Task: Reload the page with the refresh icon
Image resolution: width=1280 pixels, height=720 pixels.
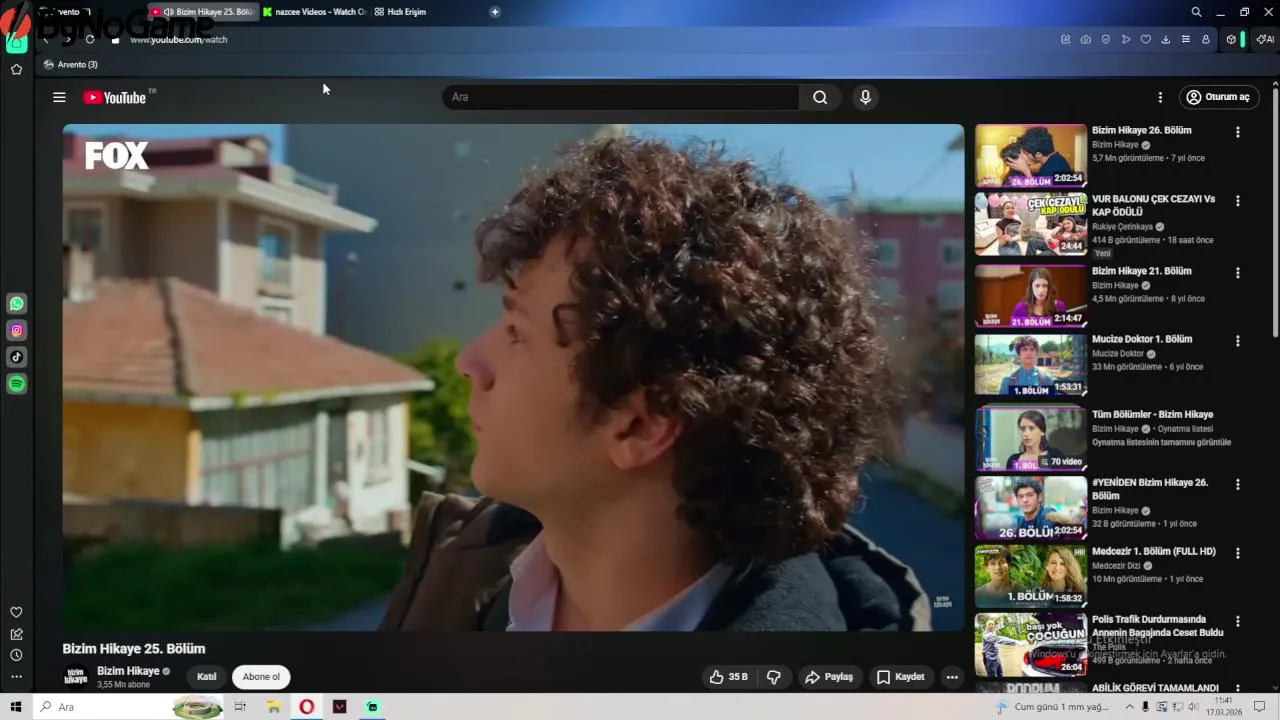Action: coord(90,39)
